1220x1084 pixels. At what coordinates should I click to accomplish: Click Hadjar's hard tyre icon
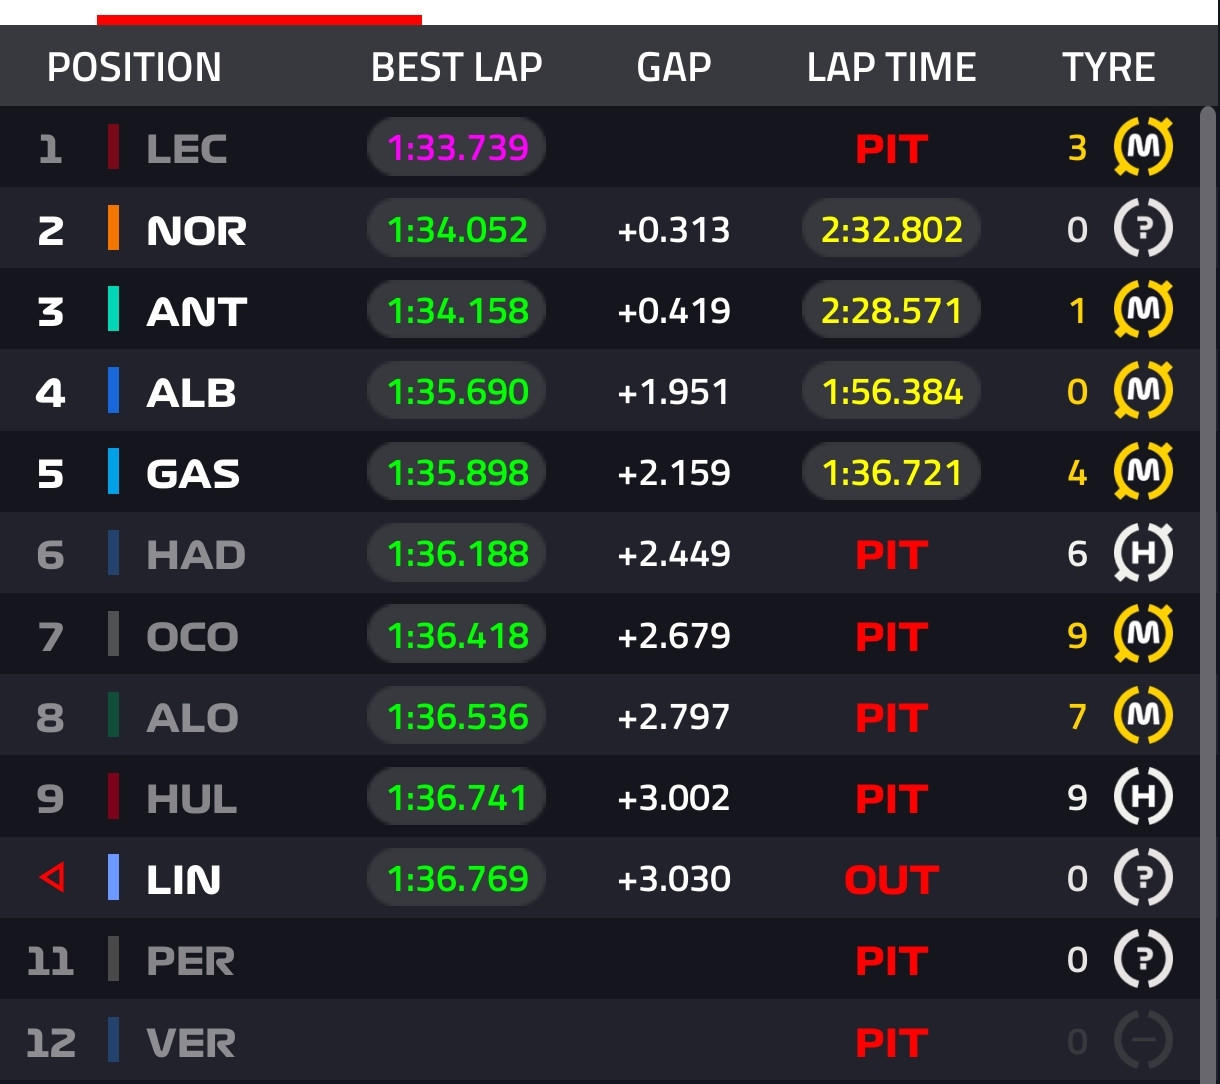(1143, 553)
